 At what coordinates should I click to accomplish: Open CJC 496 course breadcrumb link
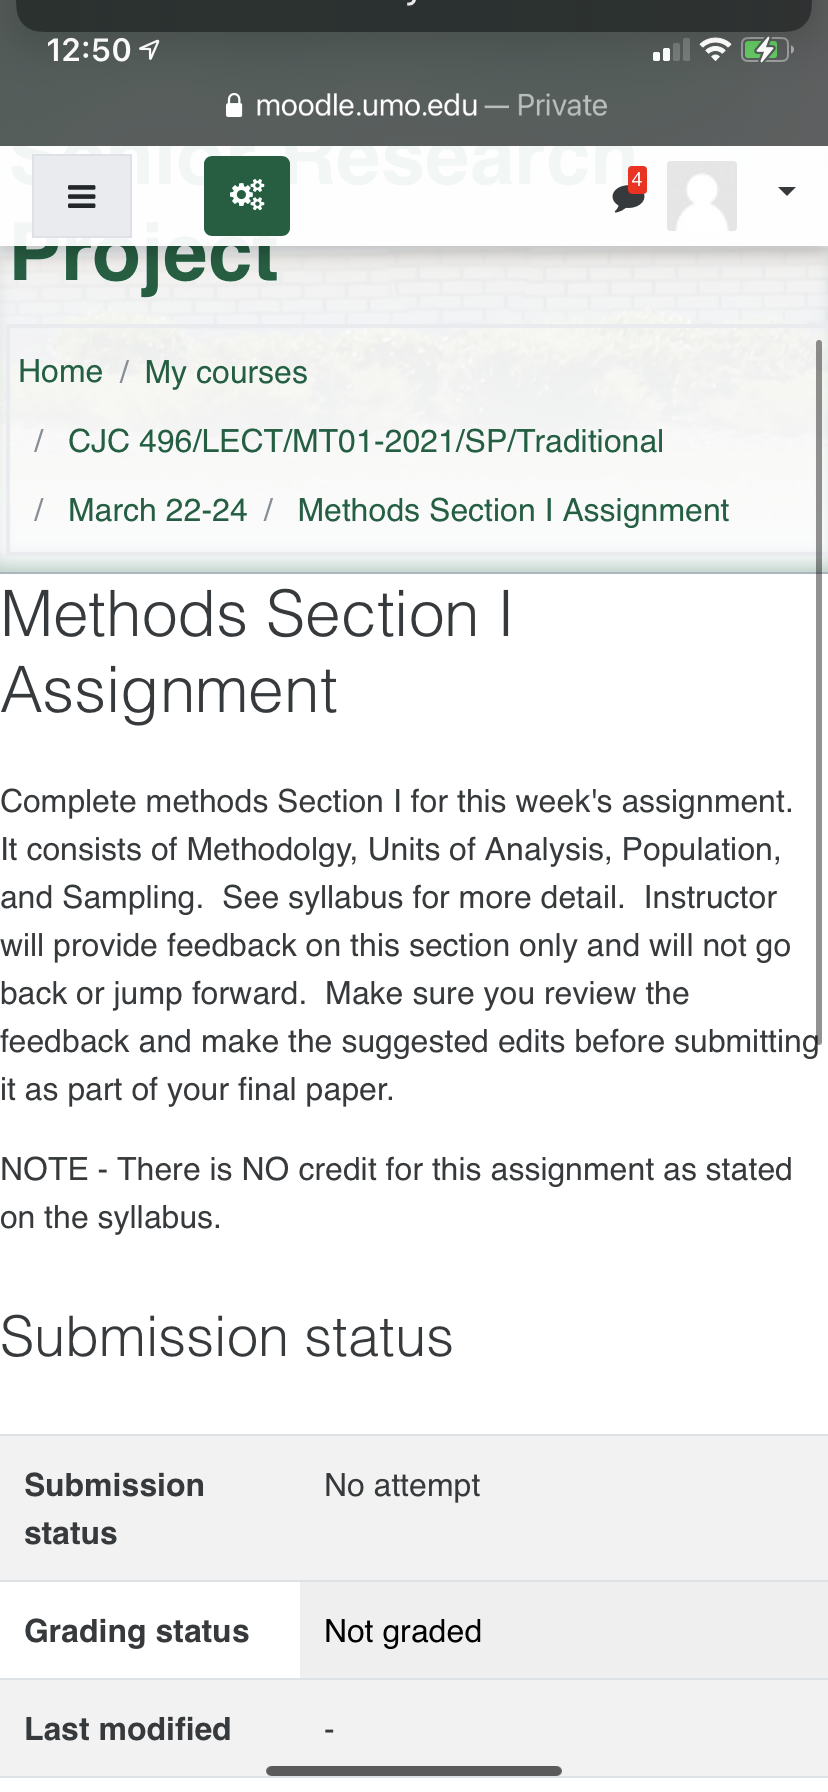[365, 441]
